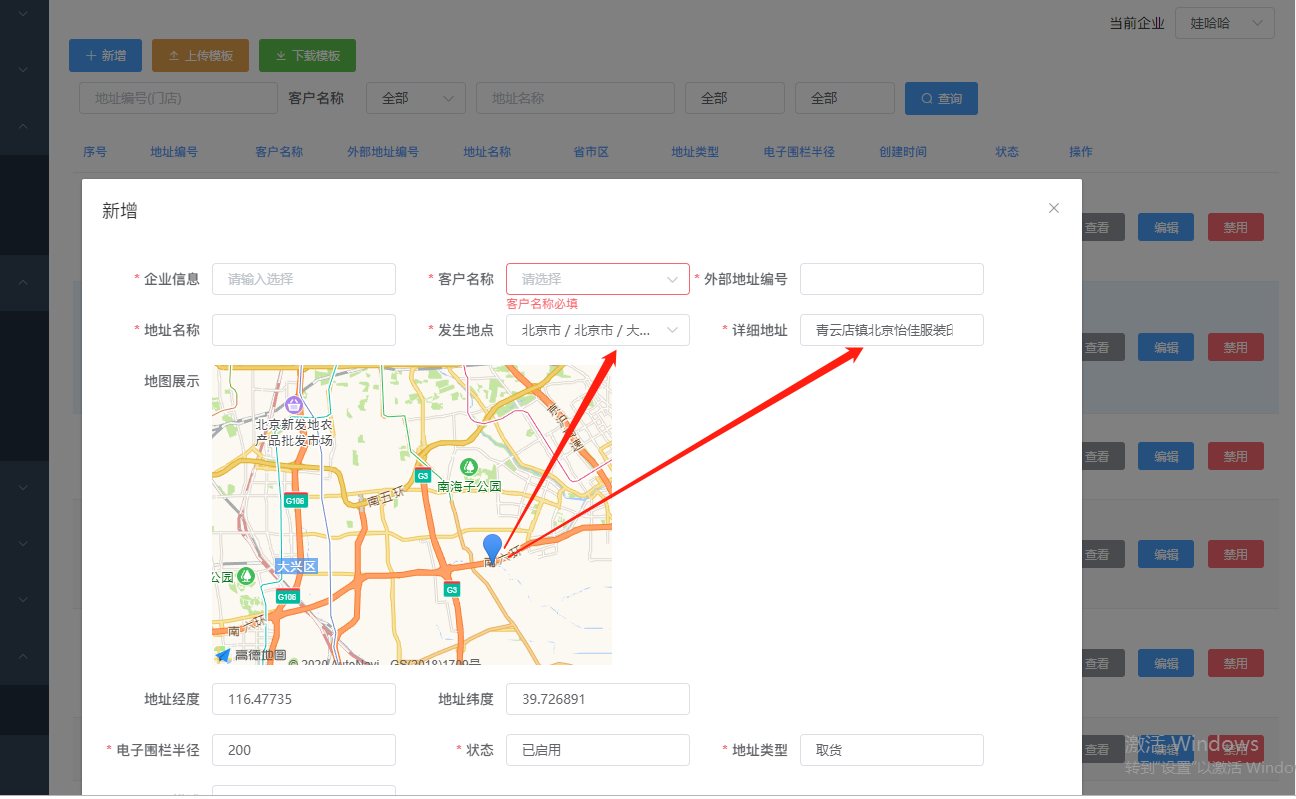Click the 新增 dialog title
The height and width of the screenshot is (799, 1296).
(120, 210)
